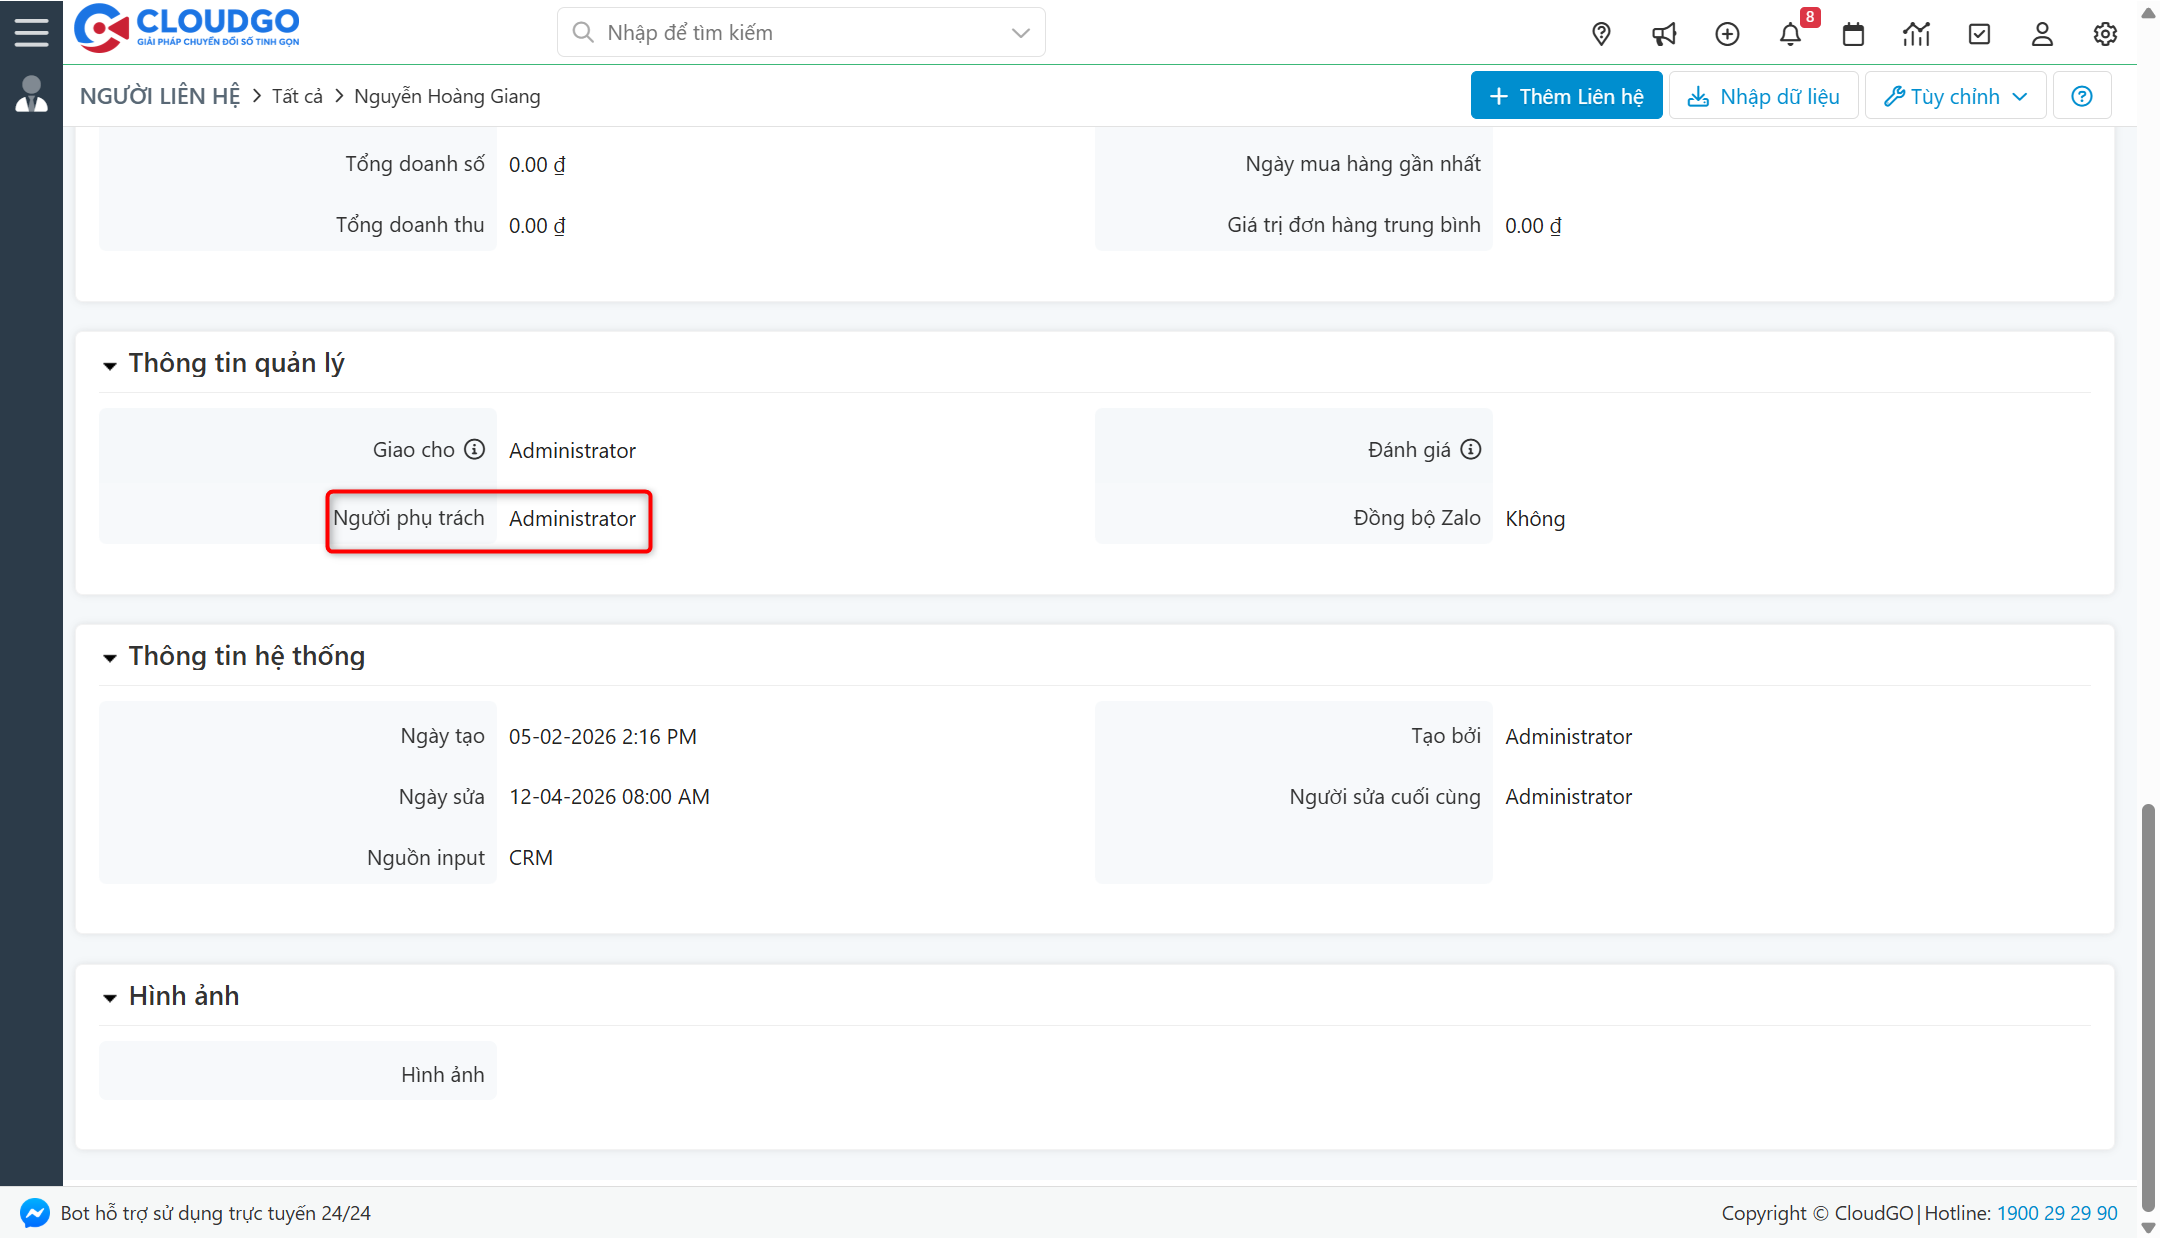Open the tasks checklist icon

pos(1979,33)
